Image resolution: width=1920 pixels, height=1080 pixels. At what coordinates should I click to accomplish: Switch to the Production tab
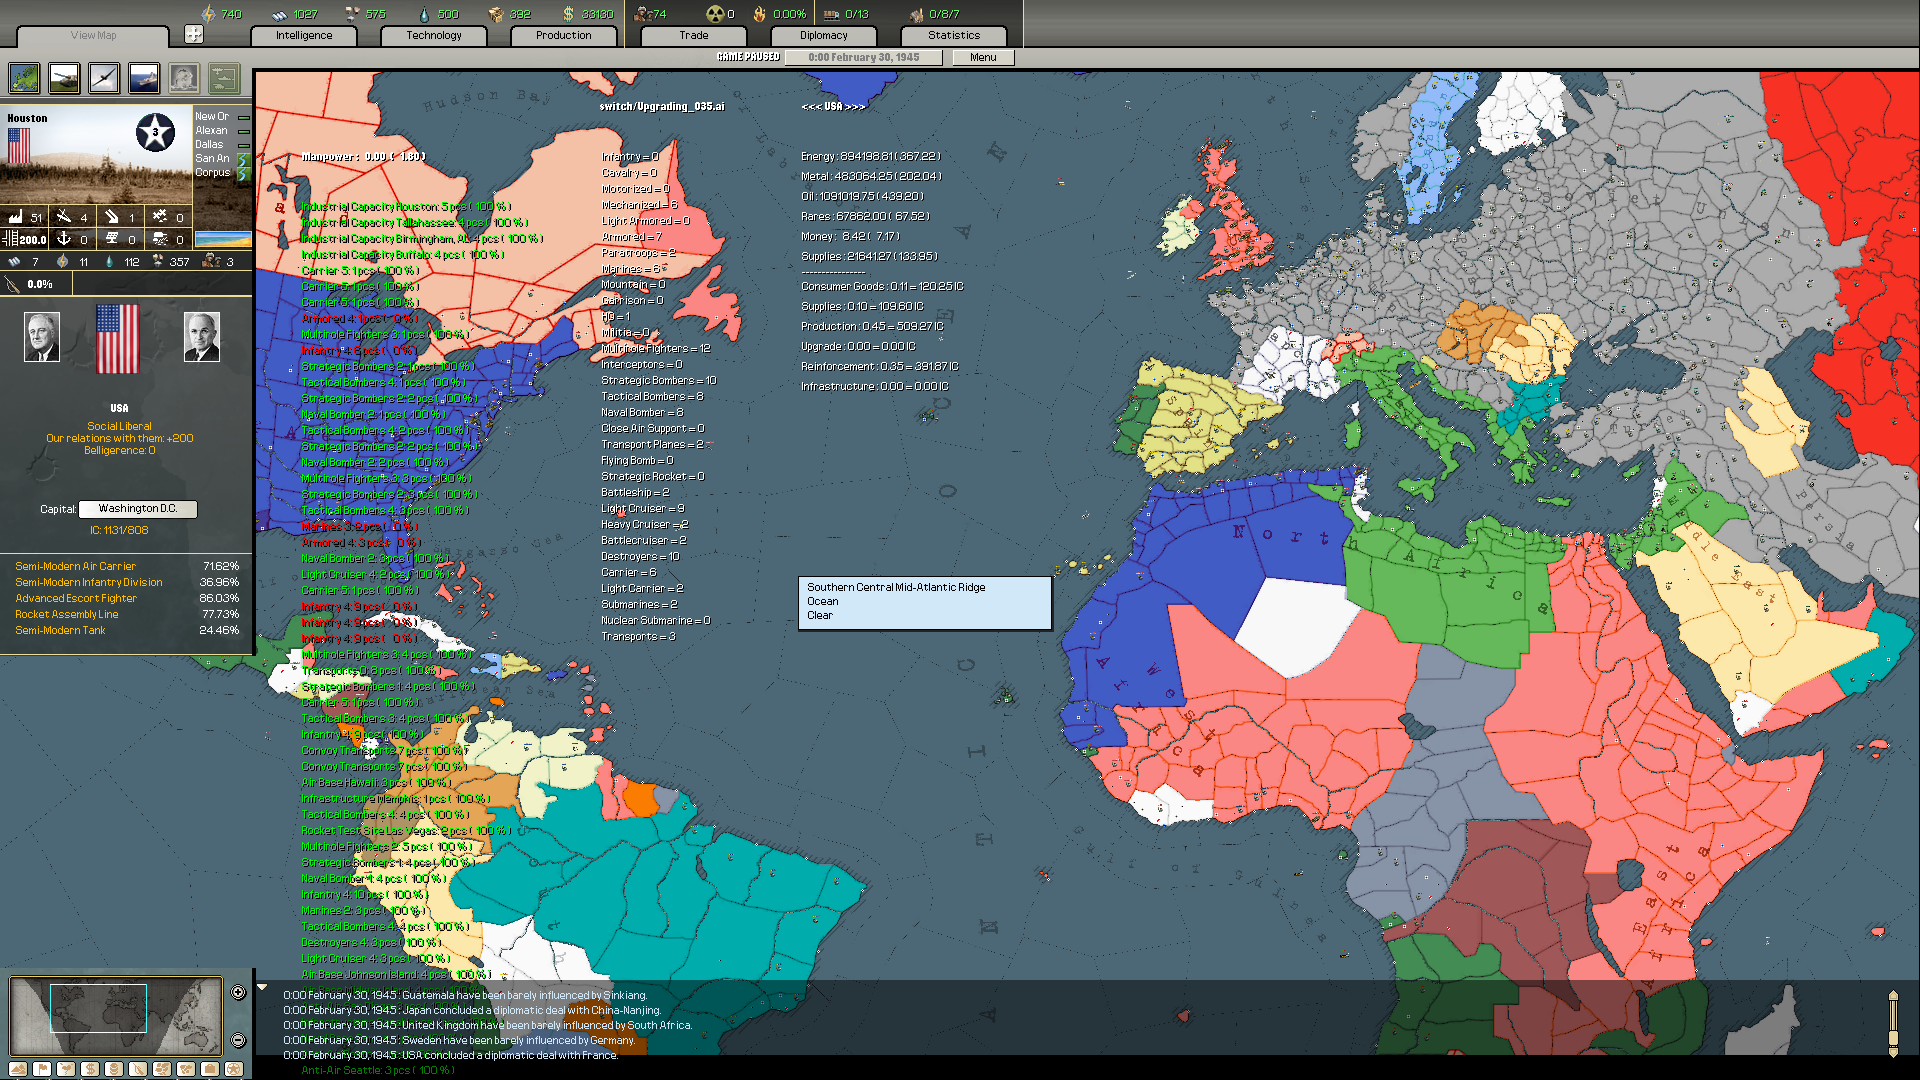(563, 35)
